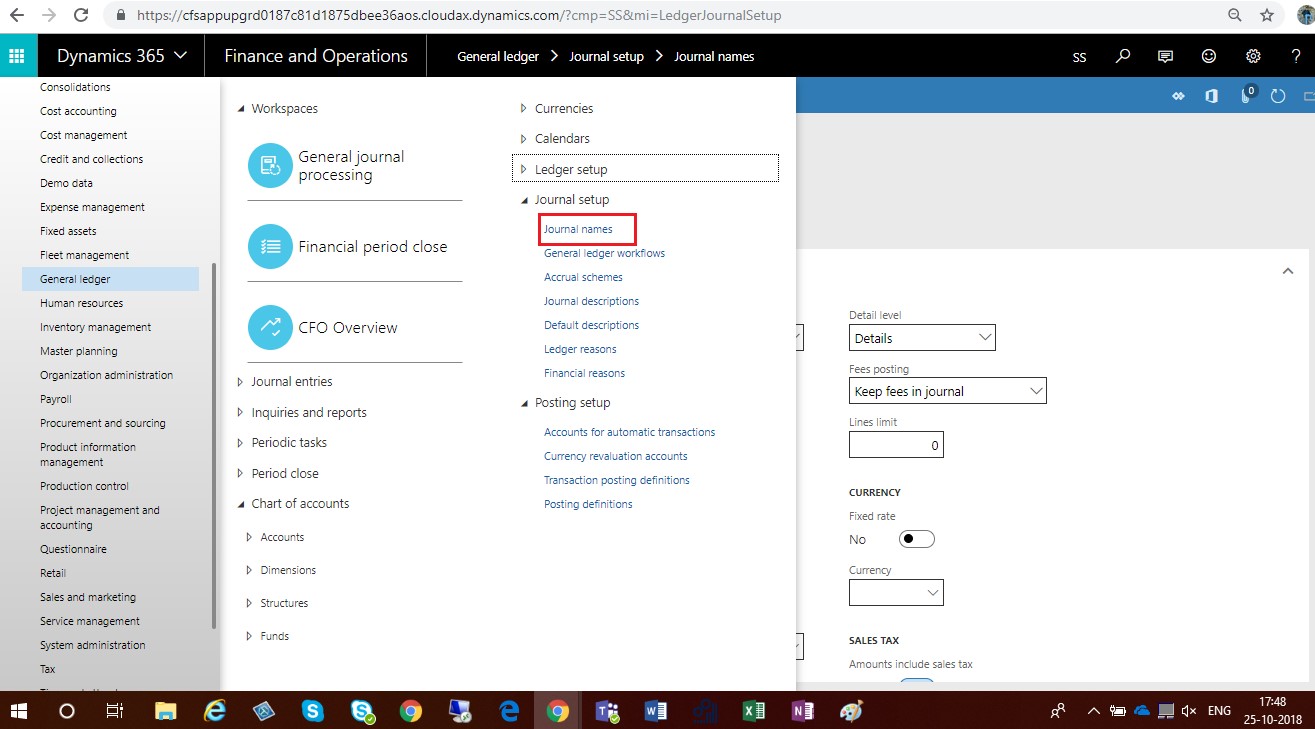Collapse the form section with the up chevron
The image size is (1315, 729).
[1287, 271]
